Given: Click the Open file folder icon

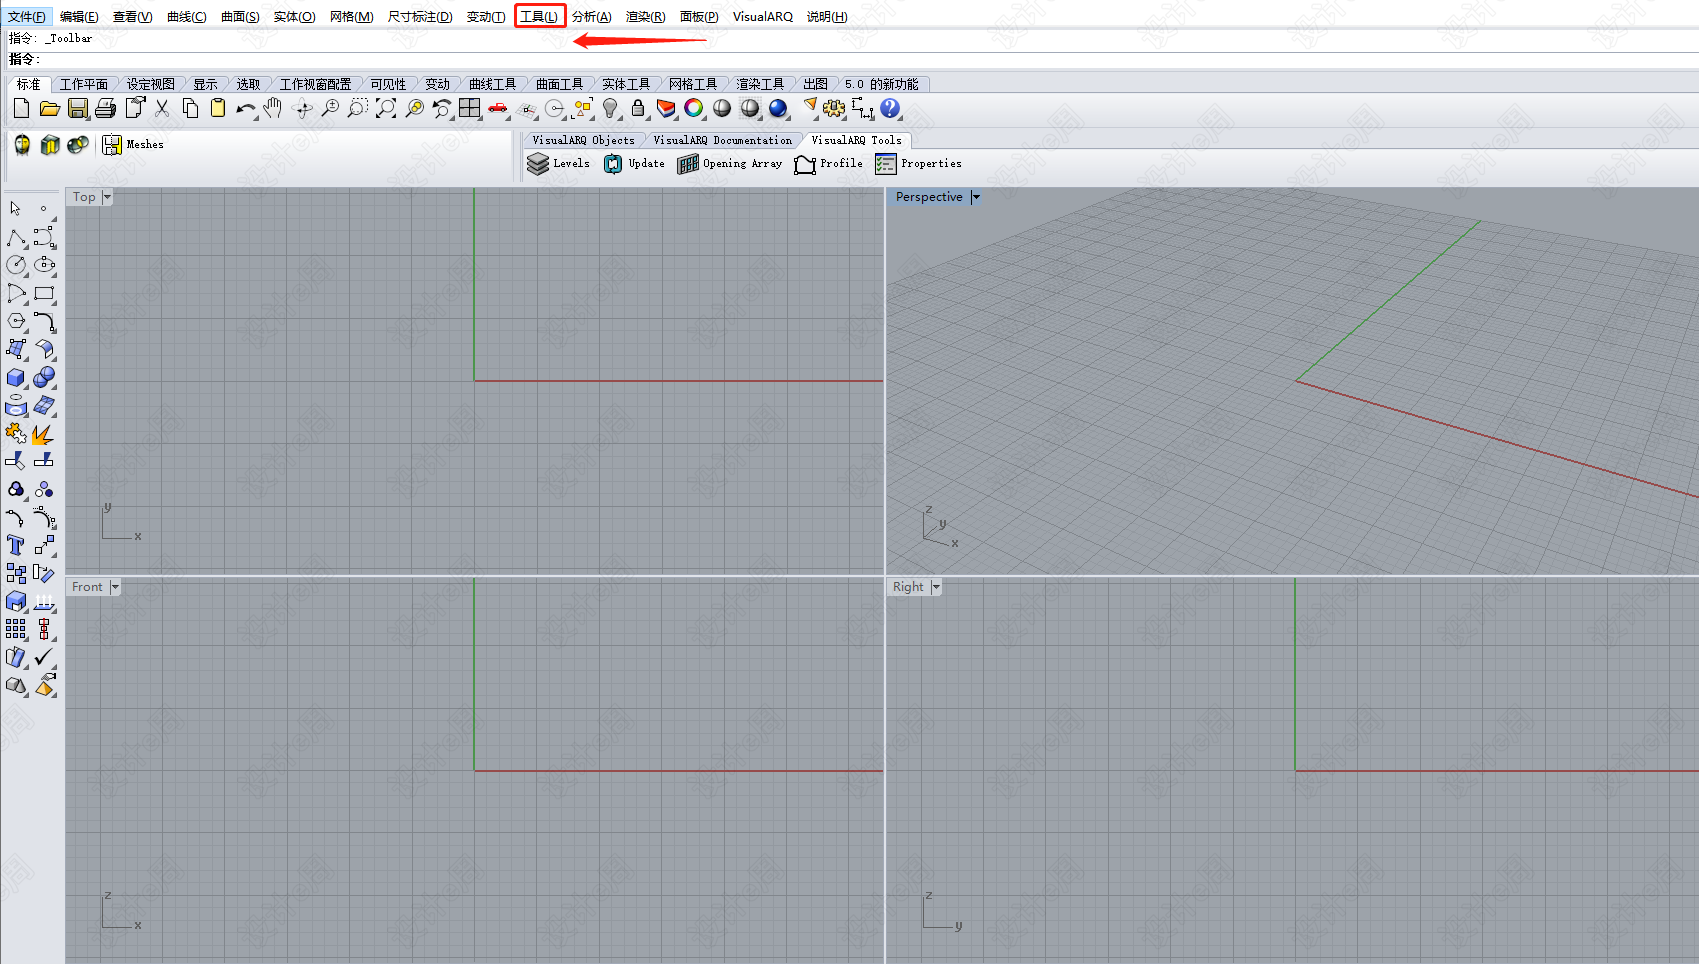Looking at the screenshot, I should click(49, 108).
